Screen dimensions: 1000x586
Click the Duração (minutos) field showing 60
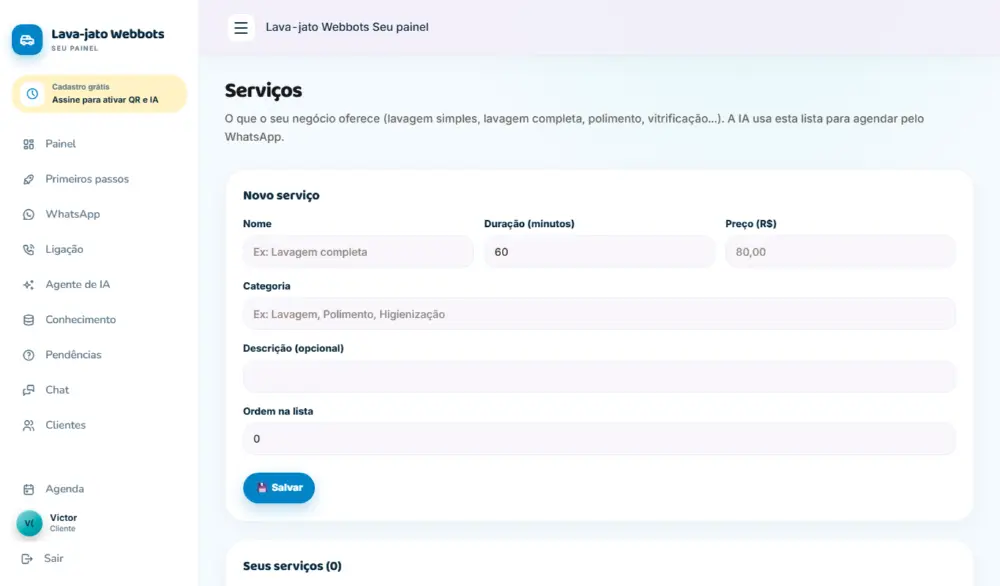[599, 252]
